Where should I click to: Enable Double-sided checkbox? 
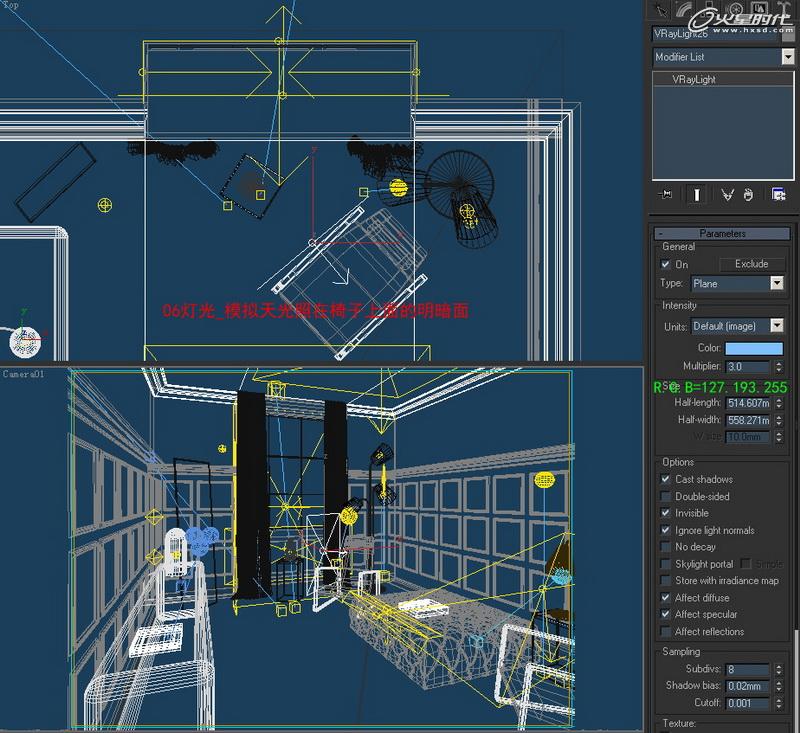click(665, 496)
